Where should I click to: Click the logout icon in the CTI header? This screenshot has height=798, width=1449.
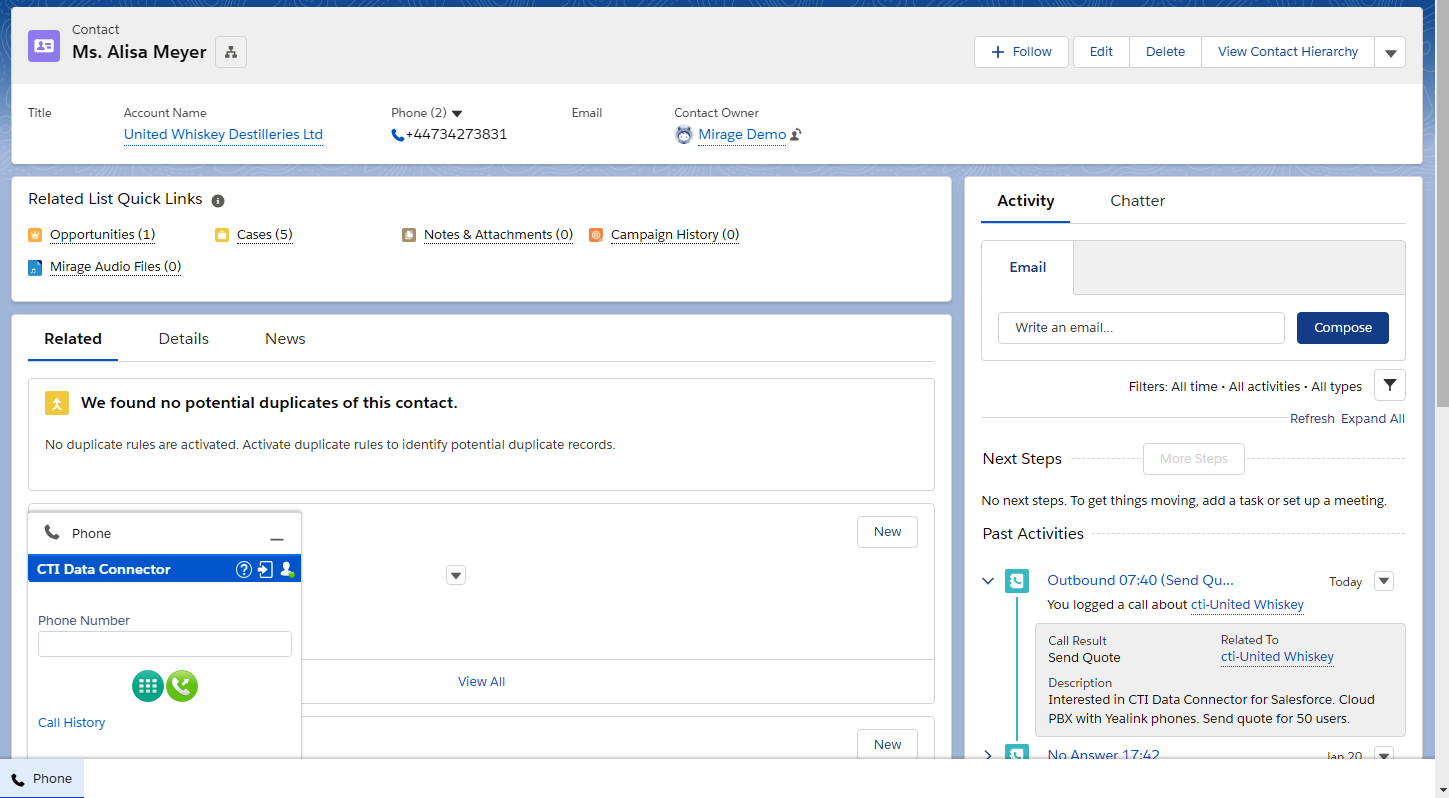264,569
